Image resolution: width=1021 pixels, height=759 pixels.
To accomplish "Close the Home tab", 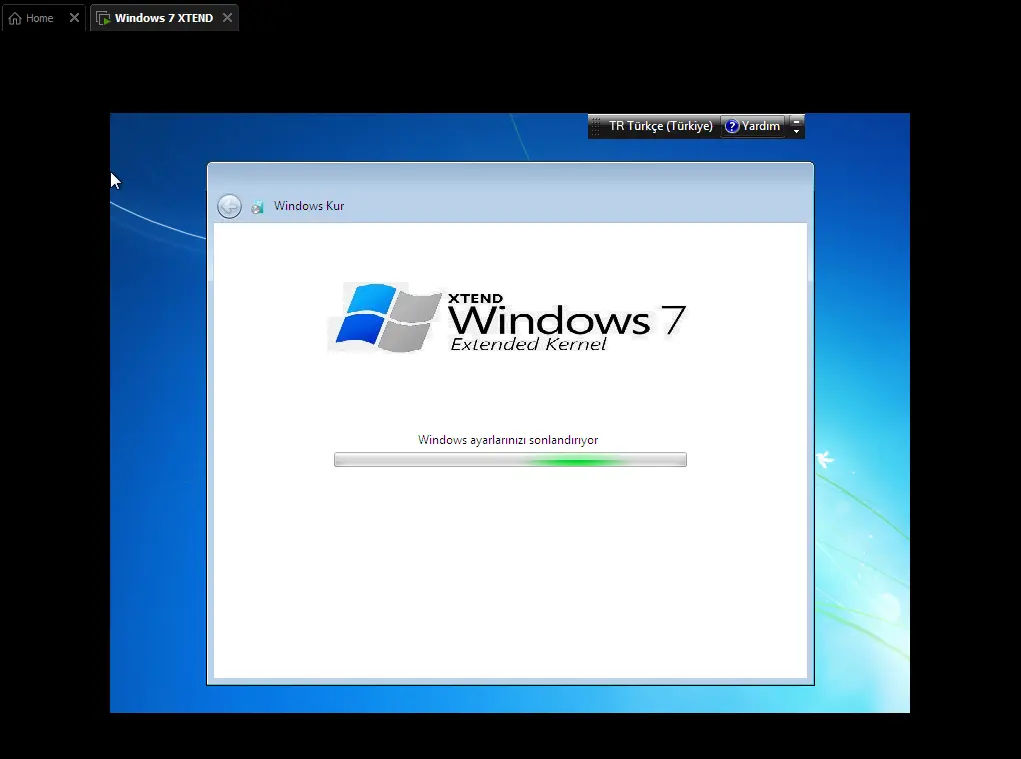I will pyautogui.click(x=74, y=18).
